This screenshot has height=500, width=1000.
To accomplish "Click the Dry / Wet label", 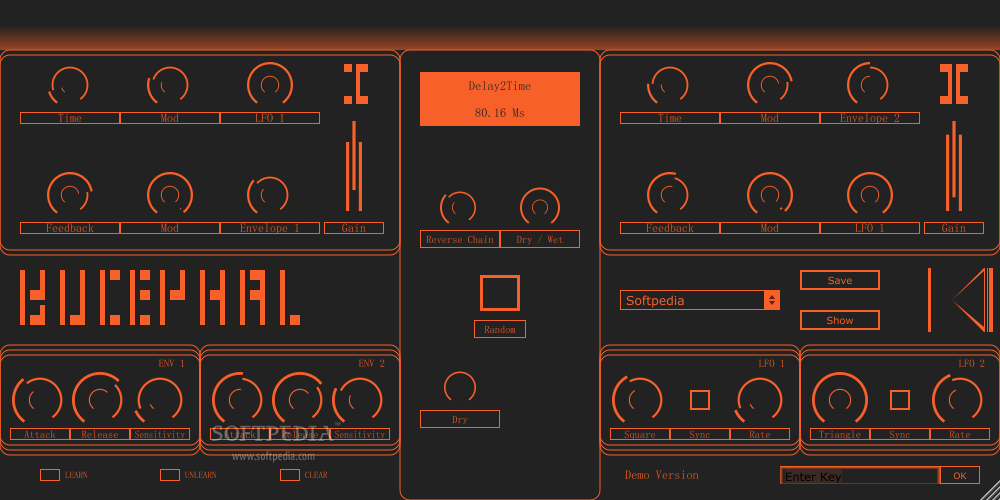I will [540, 239].
